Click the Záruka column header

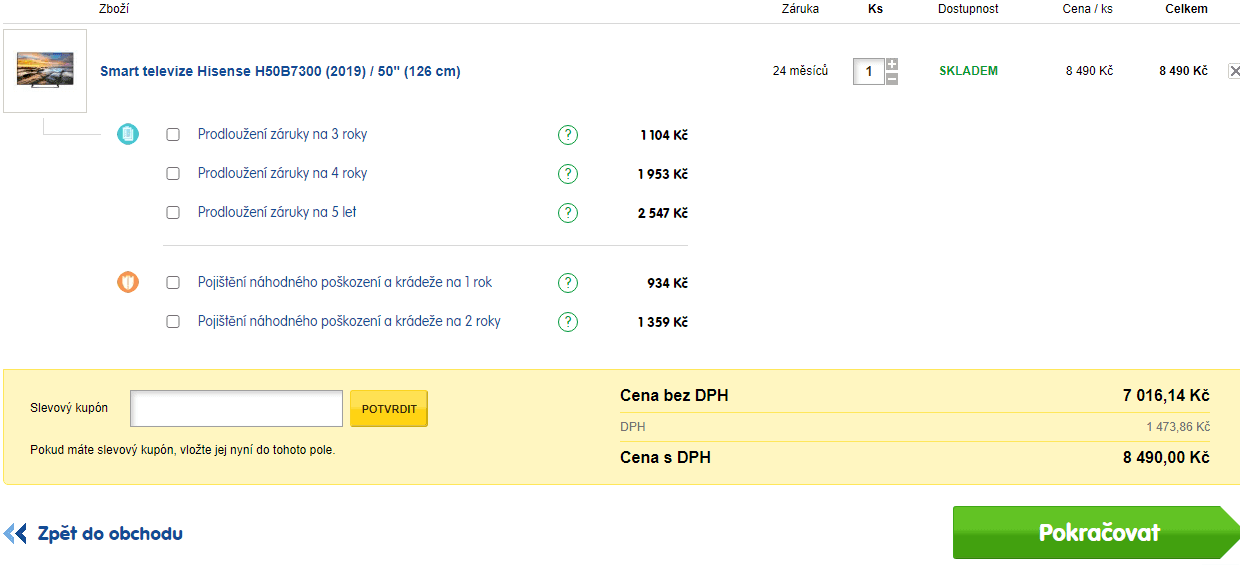(x=800, y=9)
